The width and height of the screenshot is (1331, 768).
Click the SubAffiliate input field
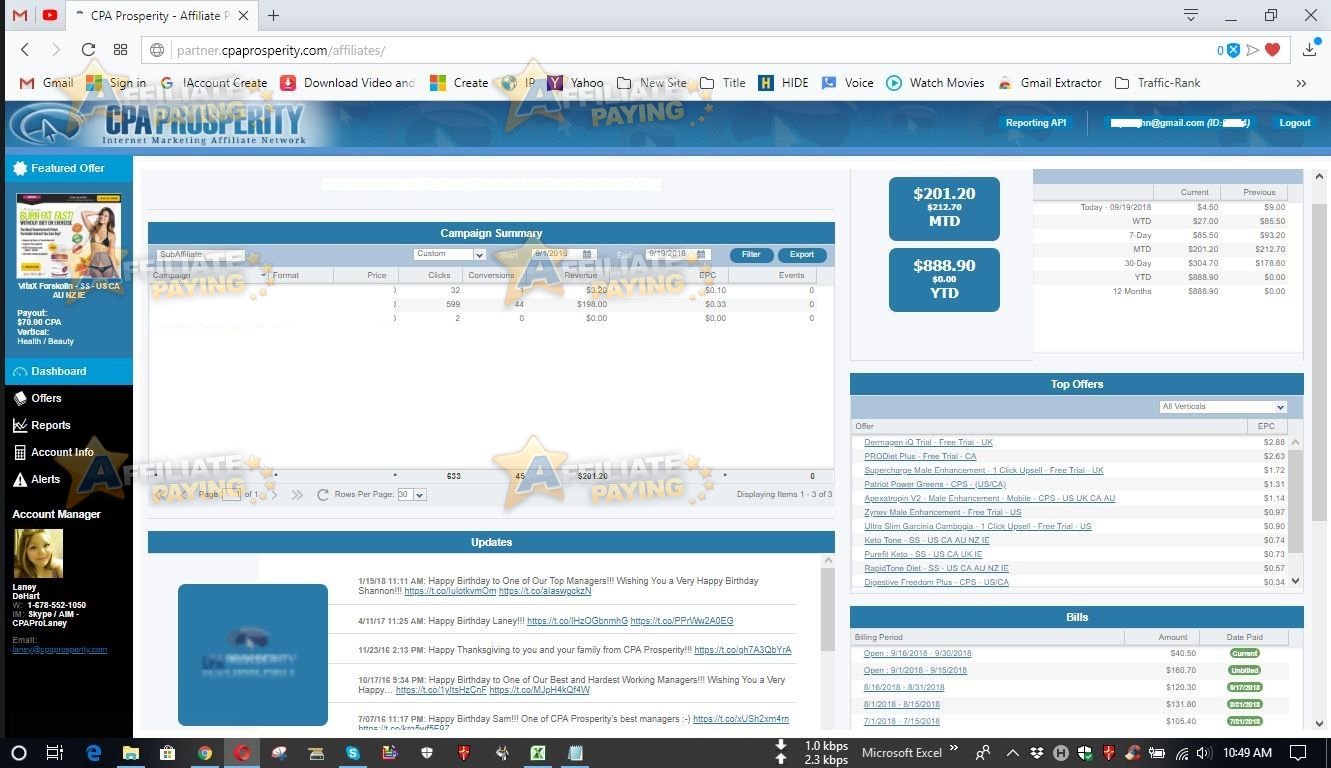200,255
